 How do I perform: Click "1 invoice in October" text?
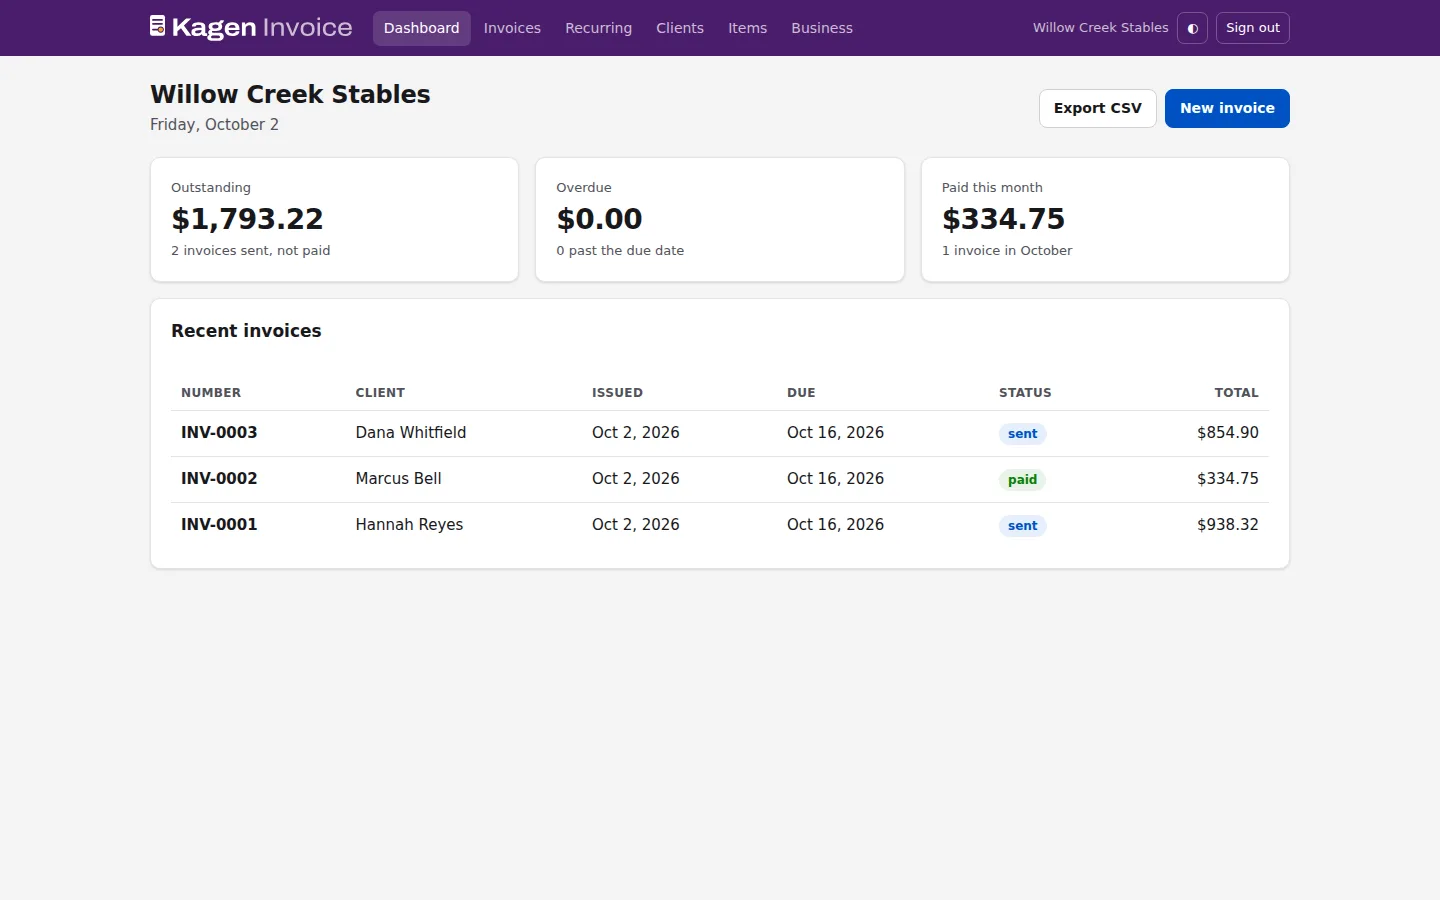click(x=1007, y=251)
